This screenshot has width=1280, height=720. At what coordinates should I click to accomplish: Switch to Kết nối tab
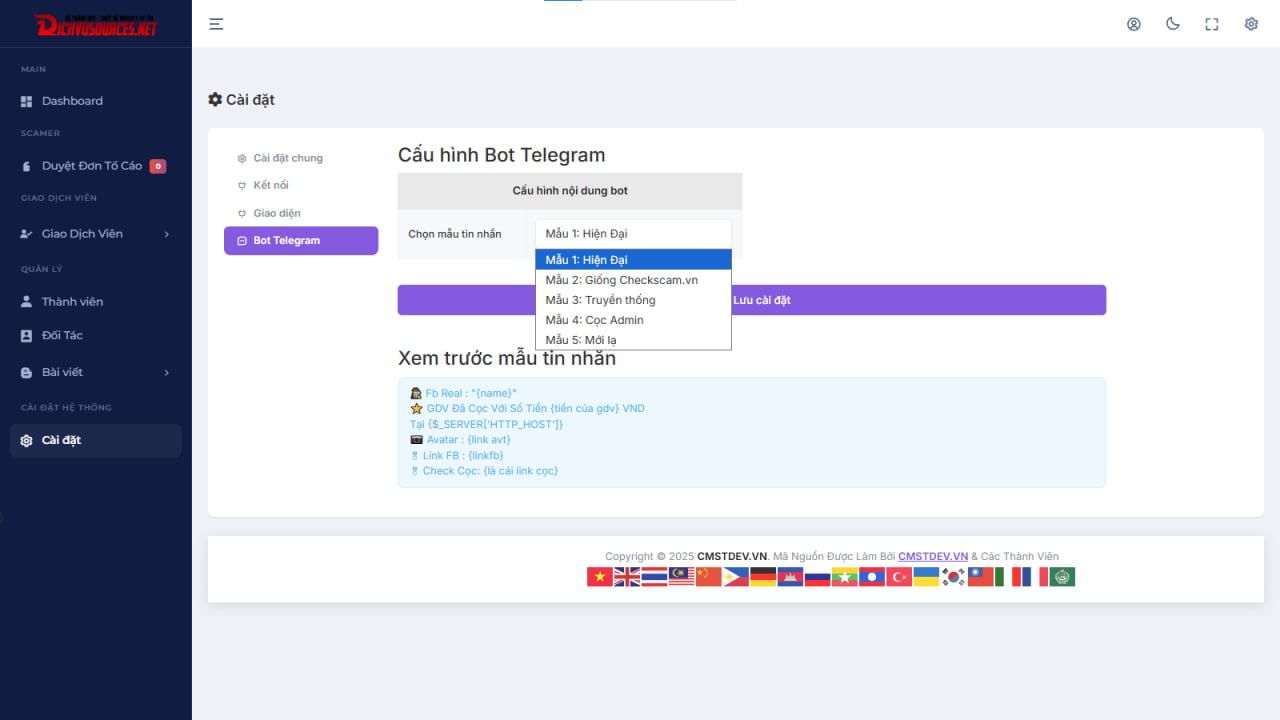click(271, 186)
